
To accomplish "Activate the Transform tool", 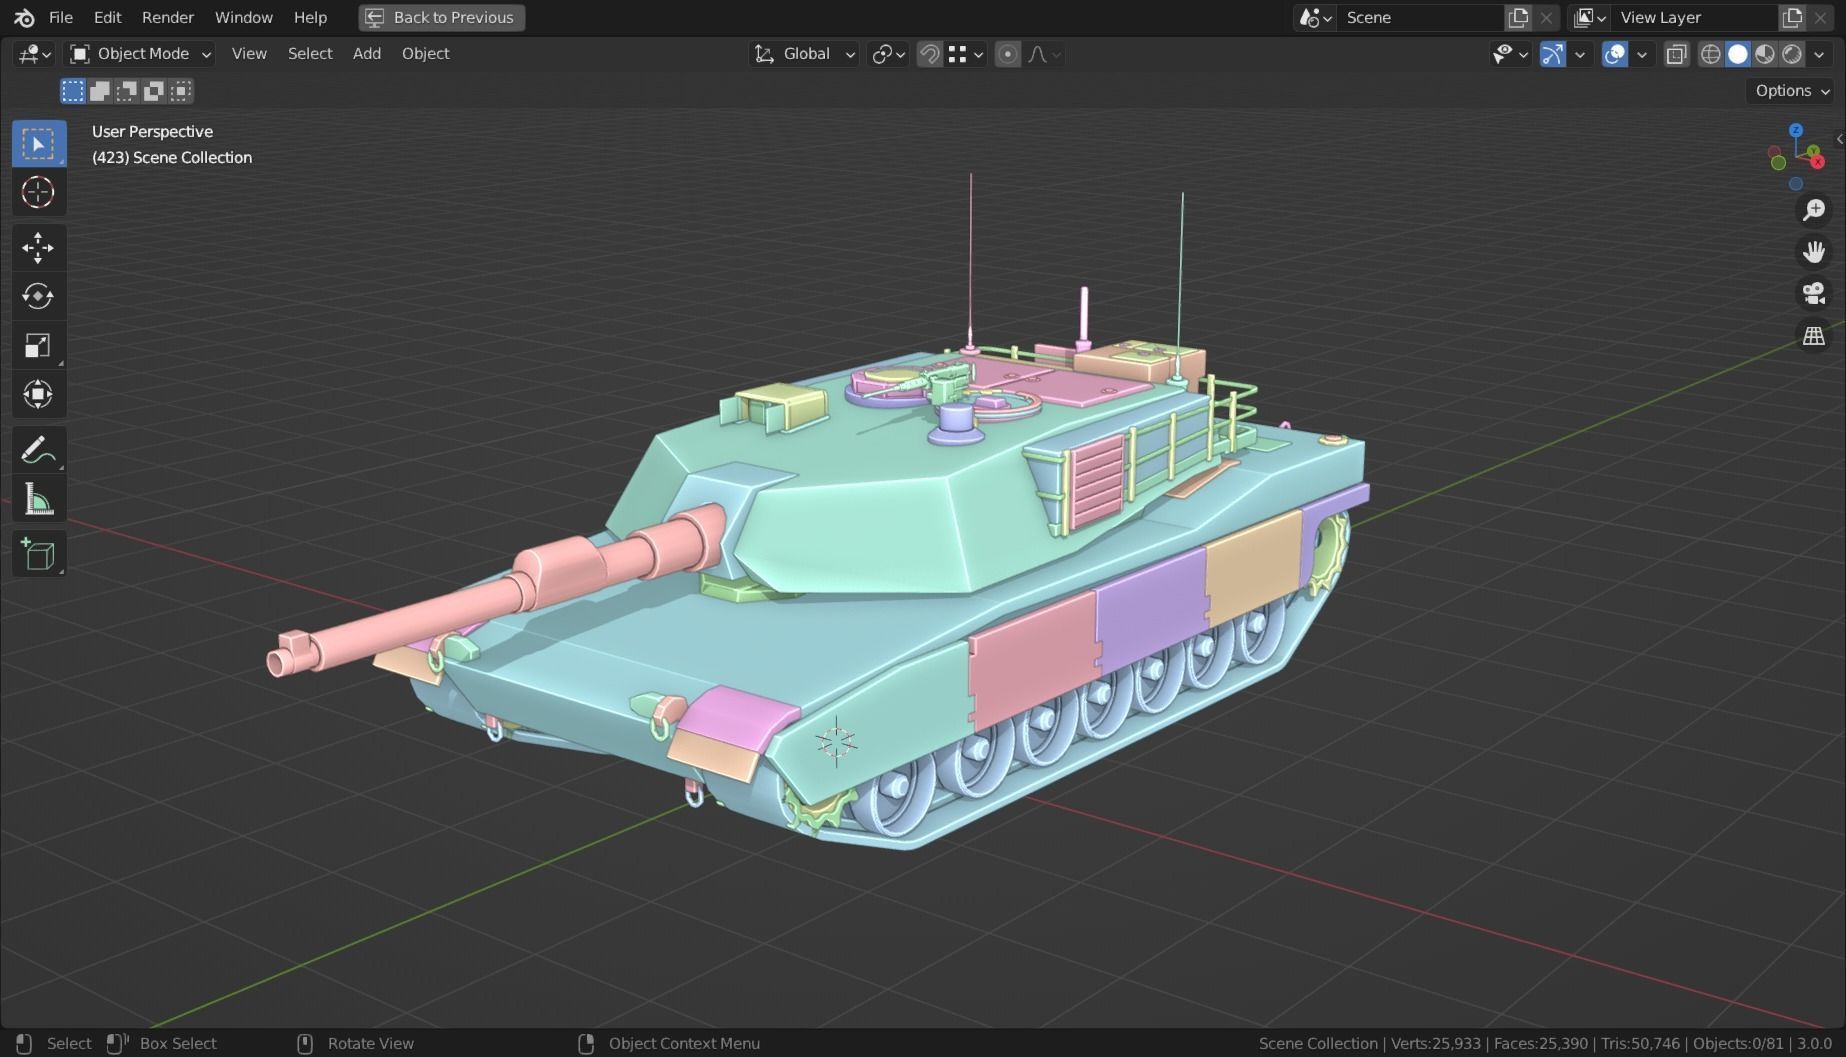I will (39, 394).
